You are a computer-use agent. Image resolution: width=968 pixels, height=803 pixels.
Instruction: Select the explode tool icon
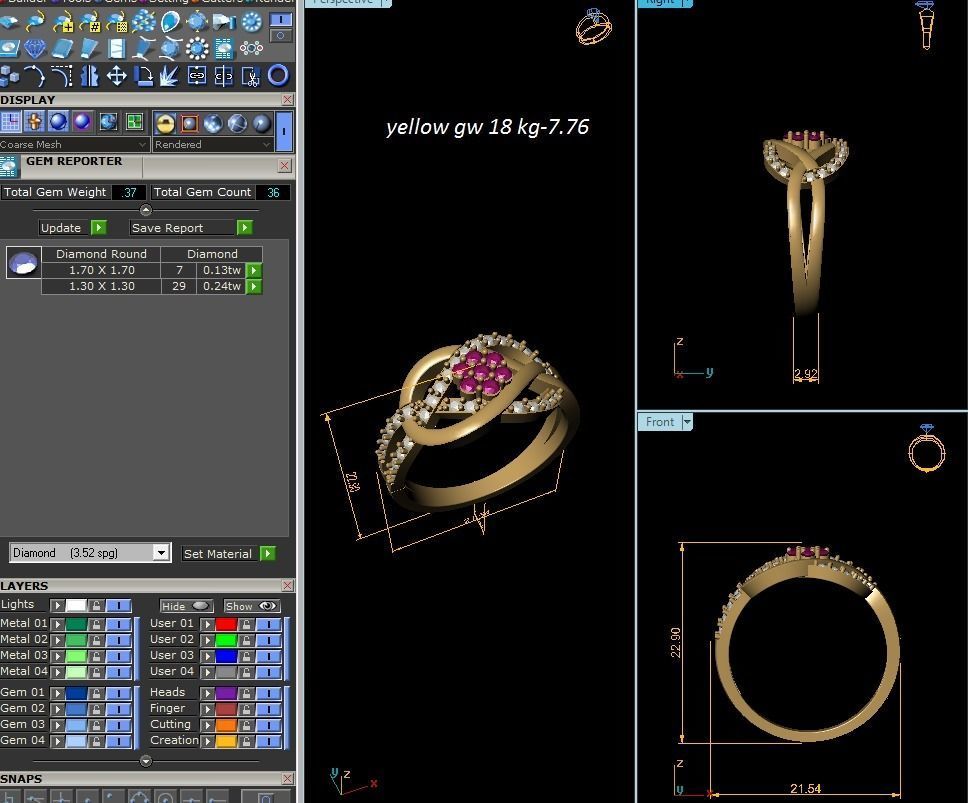click(170, 75)
